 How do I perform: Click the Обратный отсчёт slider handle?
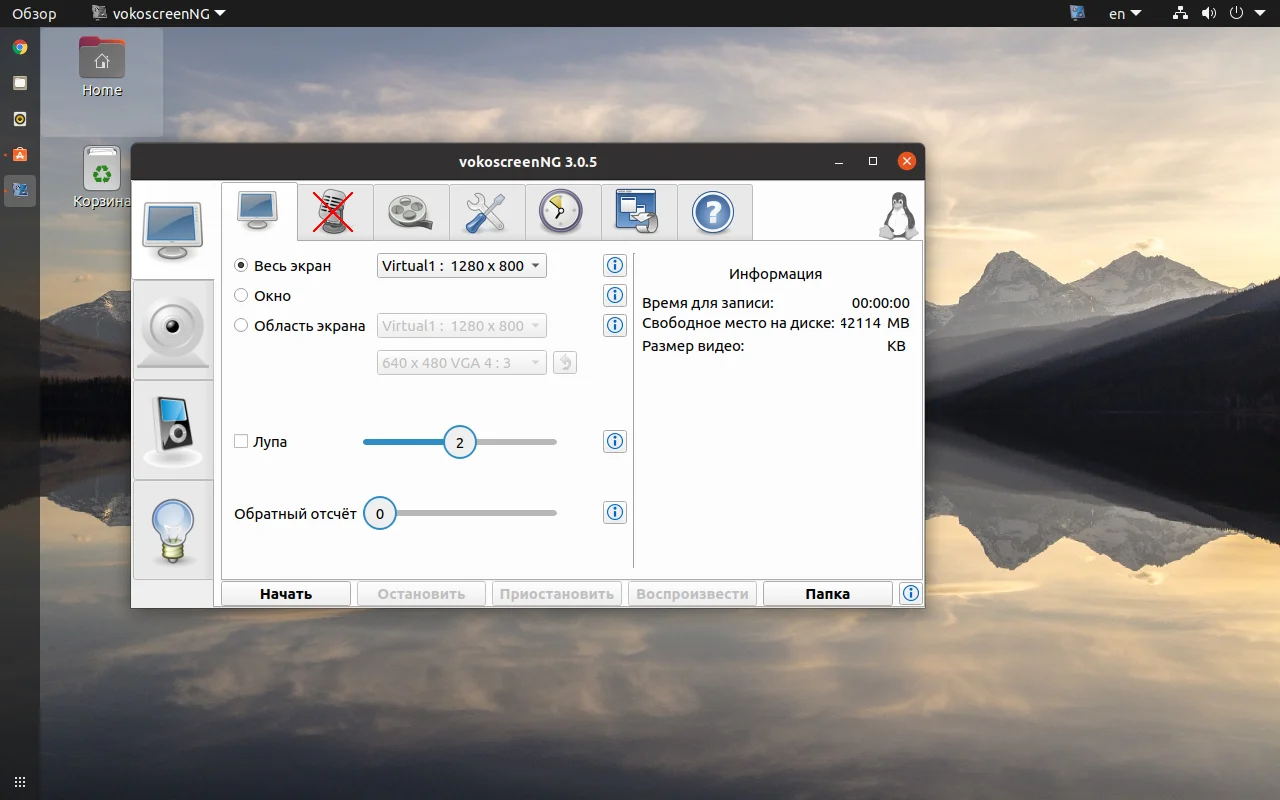pyautogui.click(x=380, y=514)
